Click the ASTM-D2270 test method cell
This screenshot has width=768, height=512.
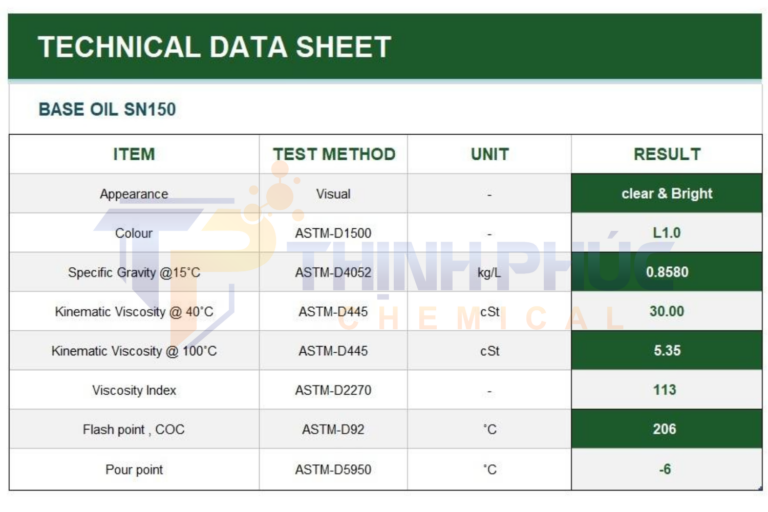coord(334,390)
